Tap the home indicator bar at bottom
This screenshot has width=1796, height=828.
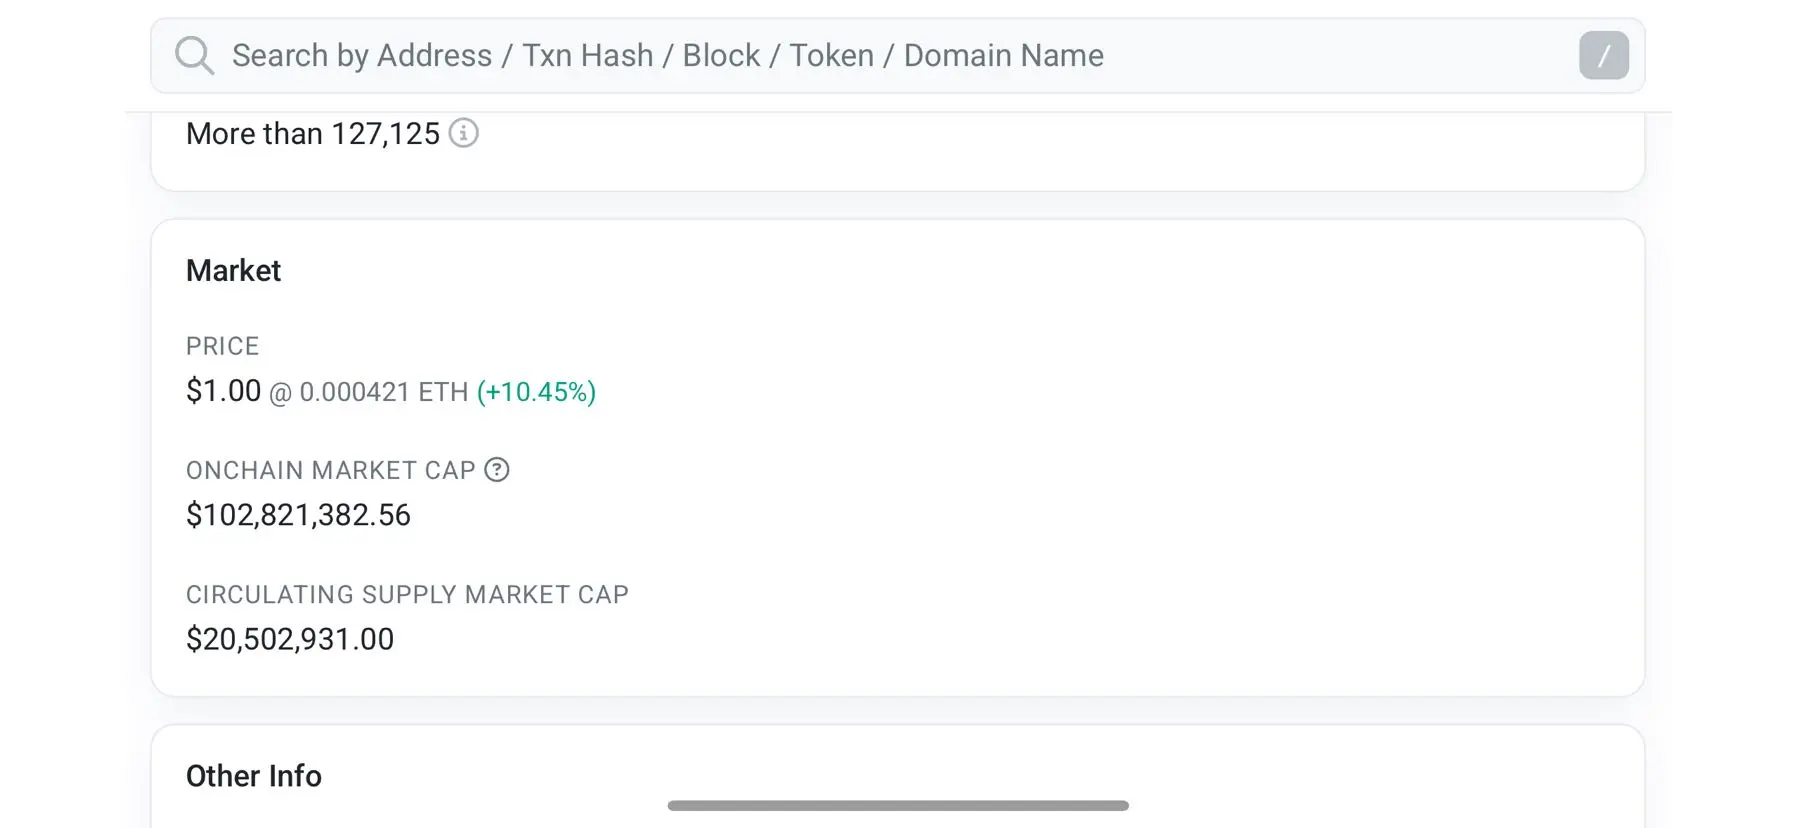(x=897, y=805)
